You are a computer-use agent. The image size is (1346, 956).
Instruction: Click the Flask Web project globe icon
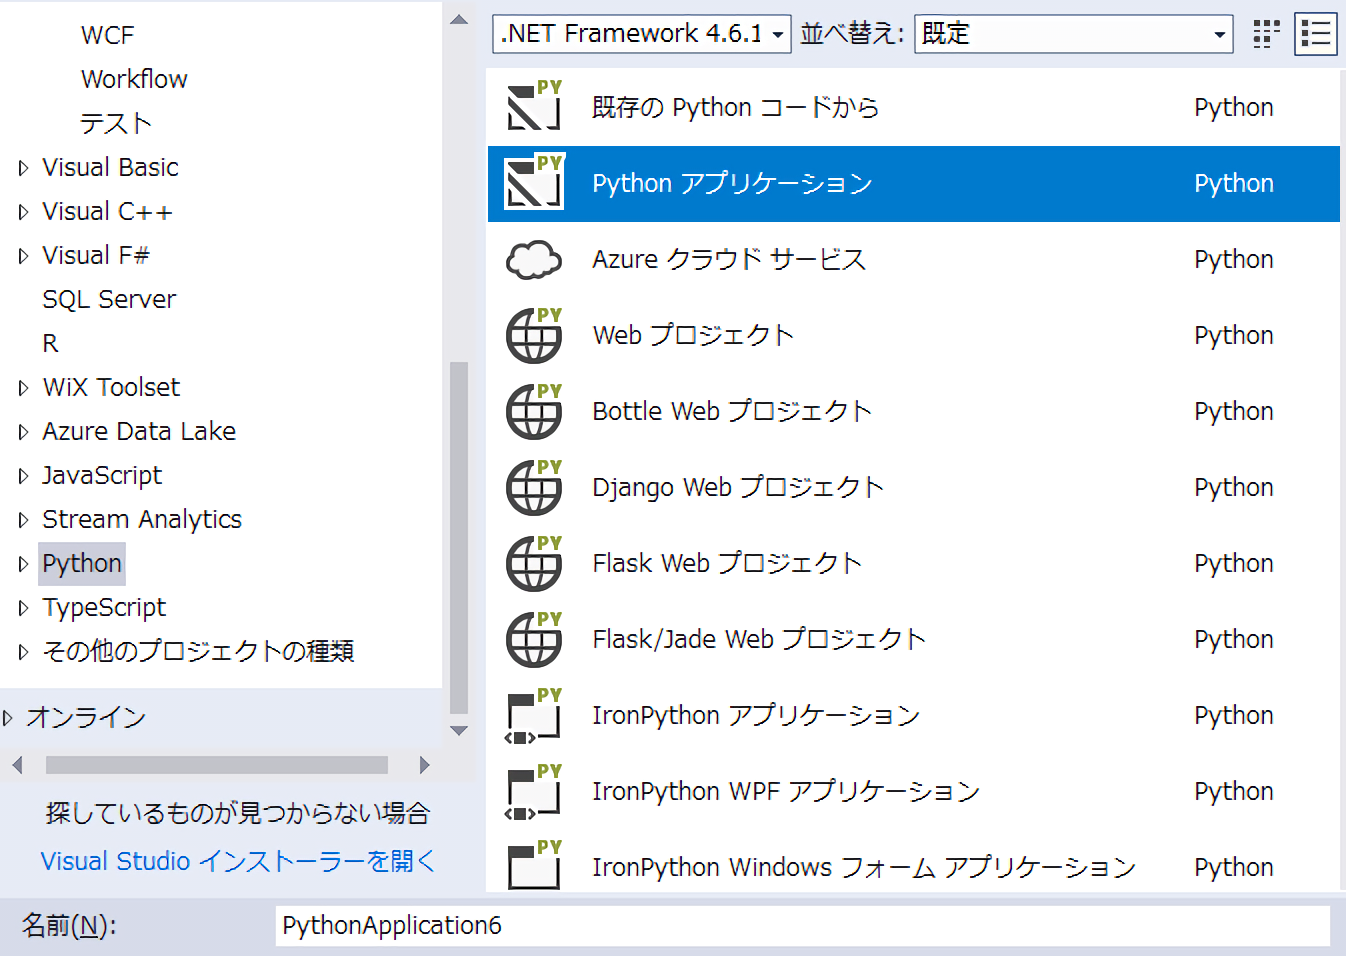534,564
